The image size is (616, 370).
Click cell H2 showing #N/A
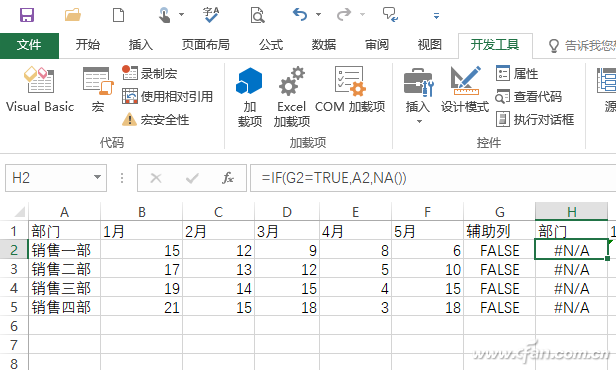[x=572, y=250]
